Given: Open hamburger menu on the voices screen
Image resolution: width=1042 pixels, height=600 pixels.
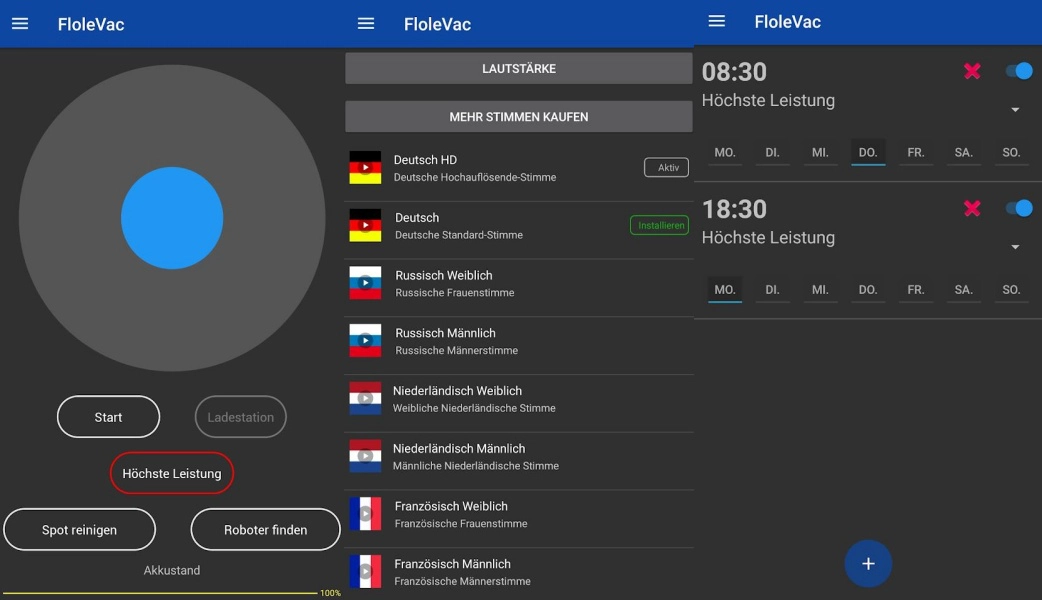Looking at the screenshot, I should 366,24.
